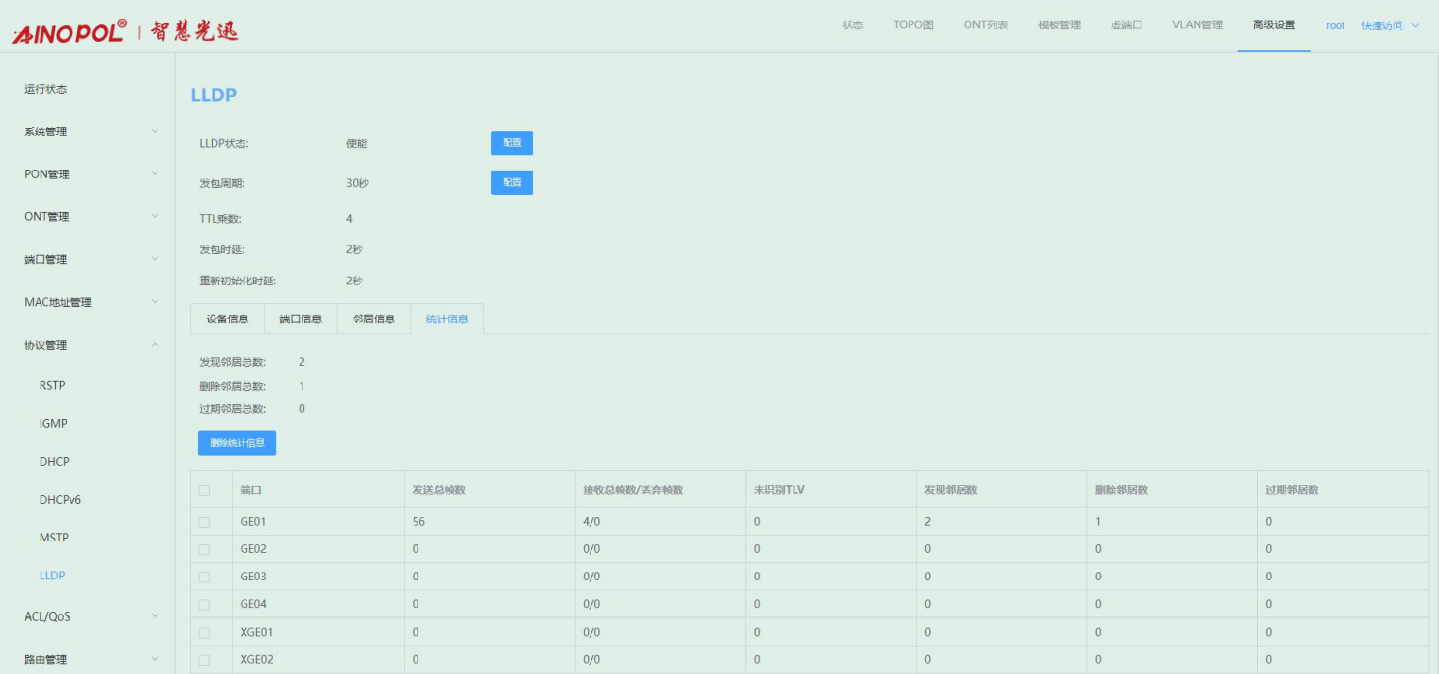Screen dimensions: 1439x674
Task: Expand the PON管理 menu arrow
Action: coord(155,174)
